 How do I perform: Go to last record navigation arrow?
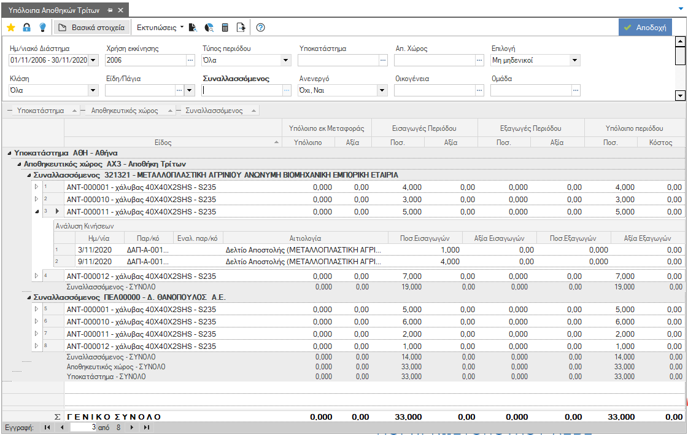pyautogui.click(x=147, y=427)
